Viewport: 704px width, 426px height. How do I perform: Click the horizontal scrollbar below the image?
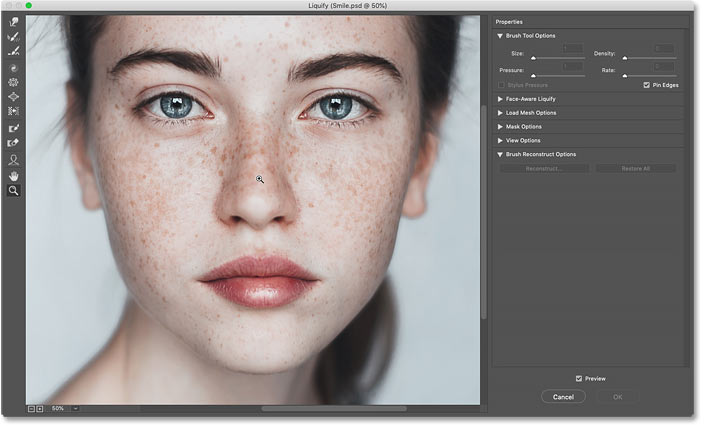click(334, 408)
